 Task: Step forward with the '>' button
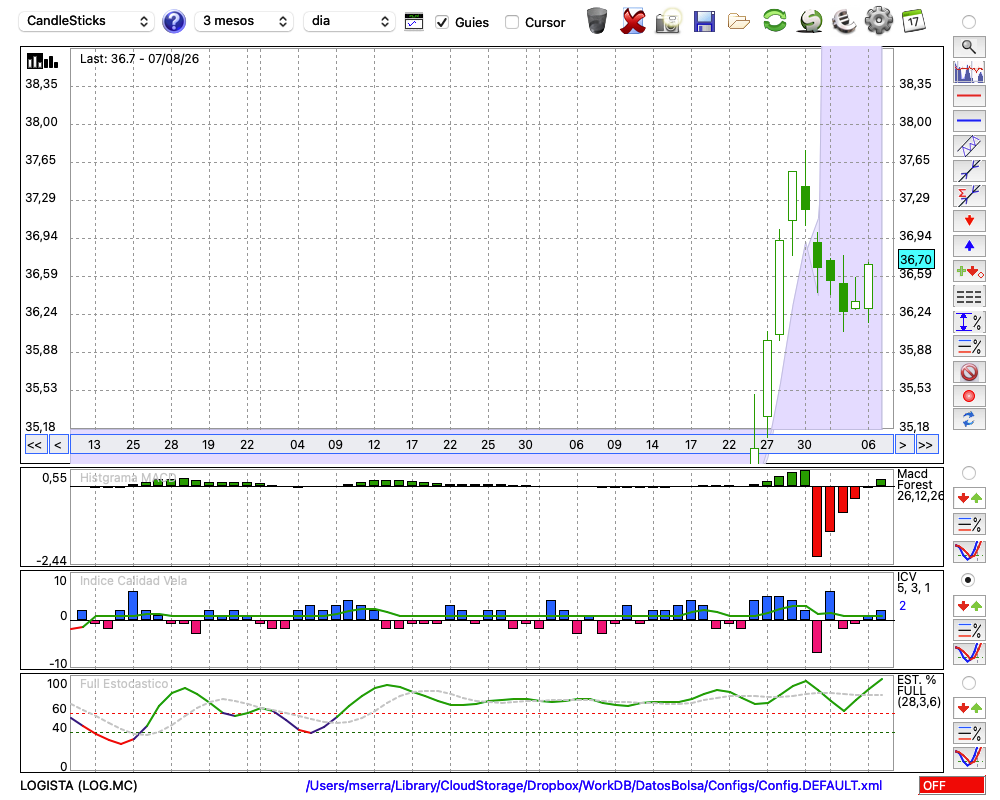(902, 445)
